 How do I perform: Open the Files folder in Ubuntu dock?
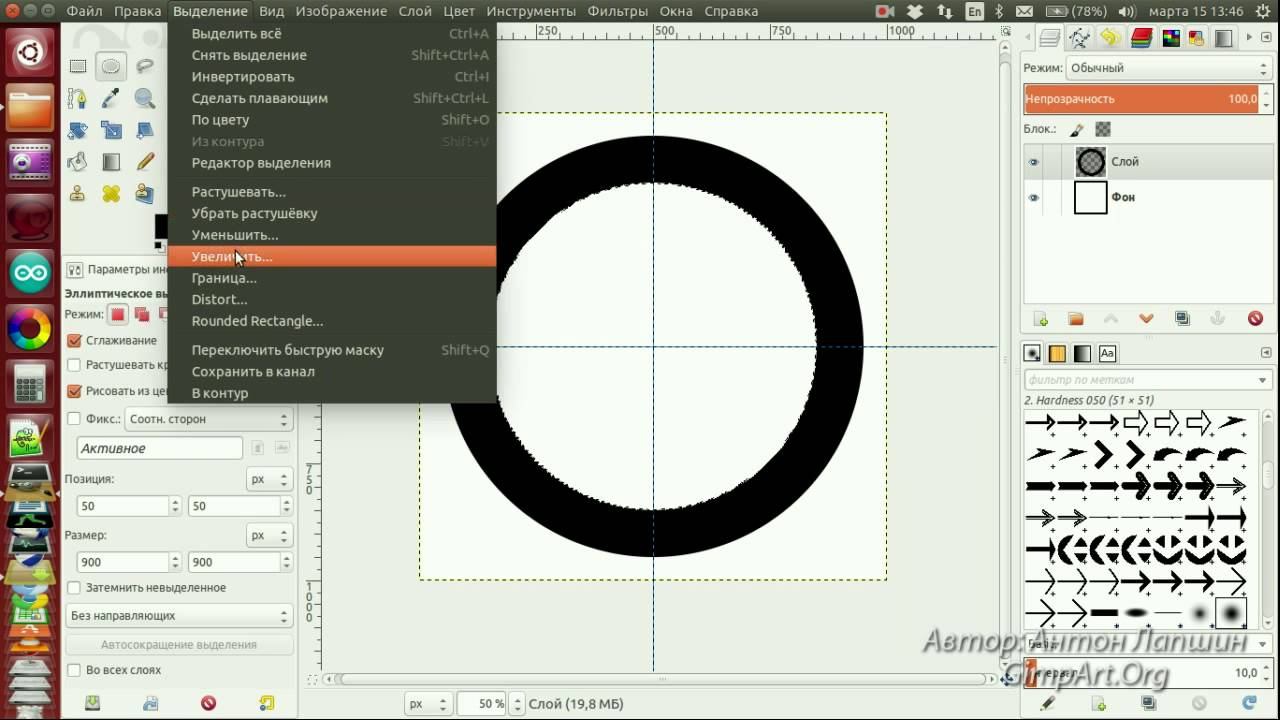(x=30, y=107)
